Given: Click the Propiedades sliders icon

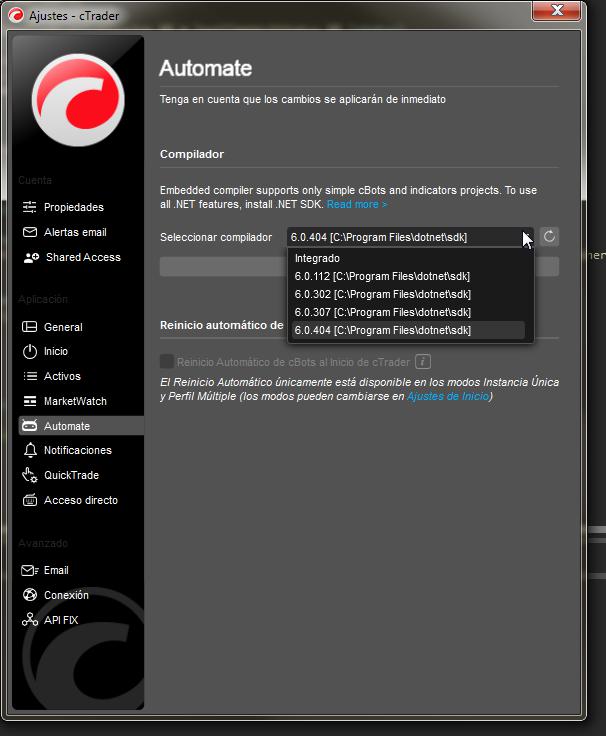Looking at the screenshot, I should click(x=30, y=207).
